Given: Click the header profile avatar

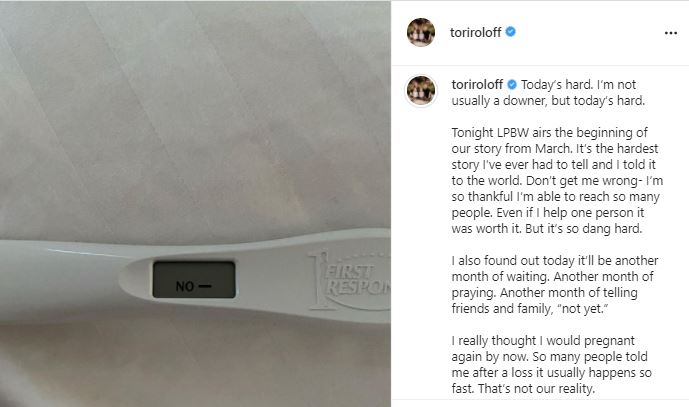Looking at the screenshot, I should point(421,32).
